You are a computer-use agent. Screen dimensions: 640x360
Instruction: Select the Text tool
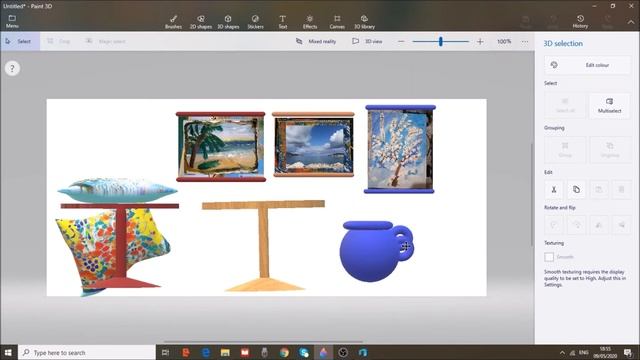(282, 22)
